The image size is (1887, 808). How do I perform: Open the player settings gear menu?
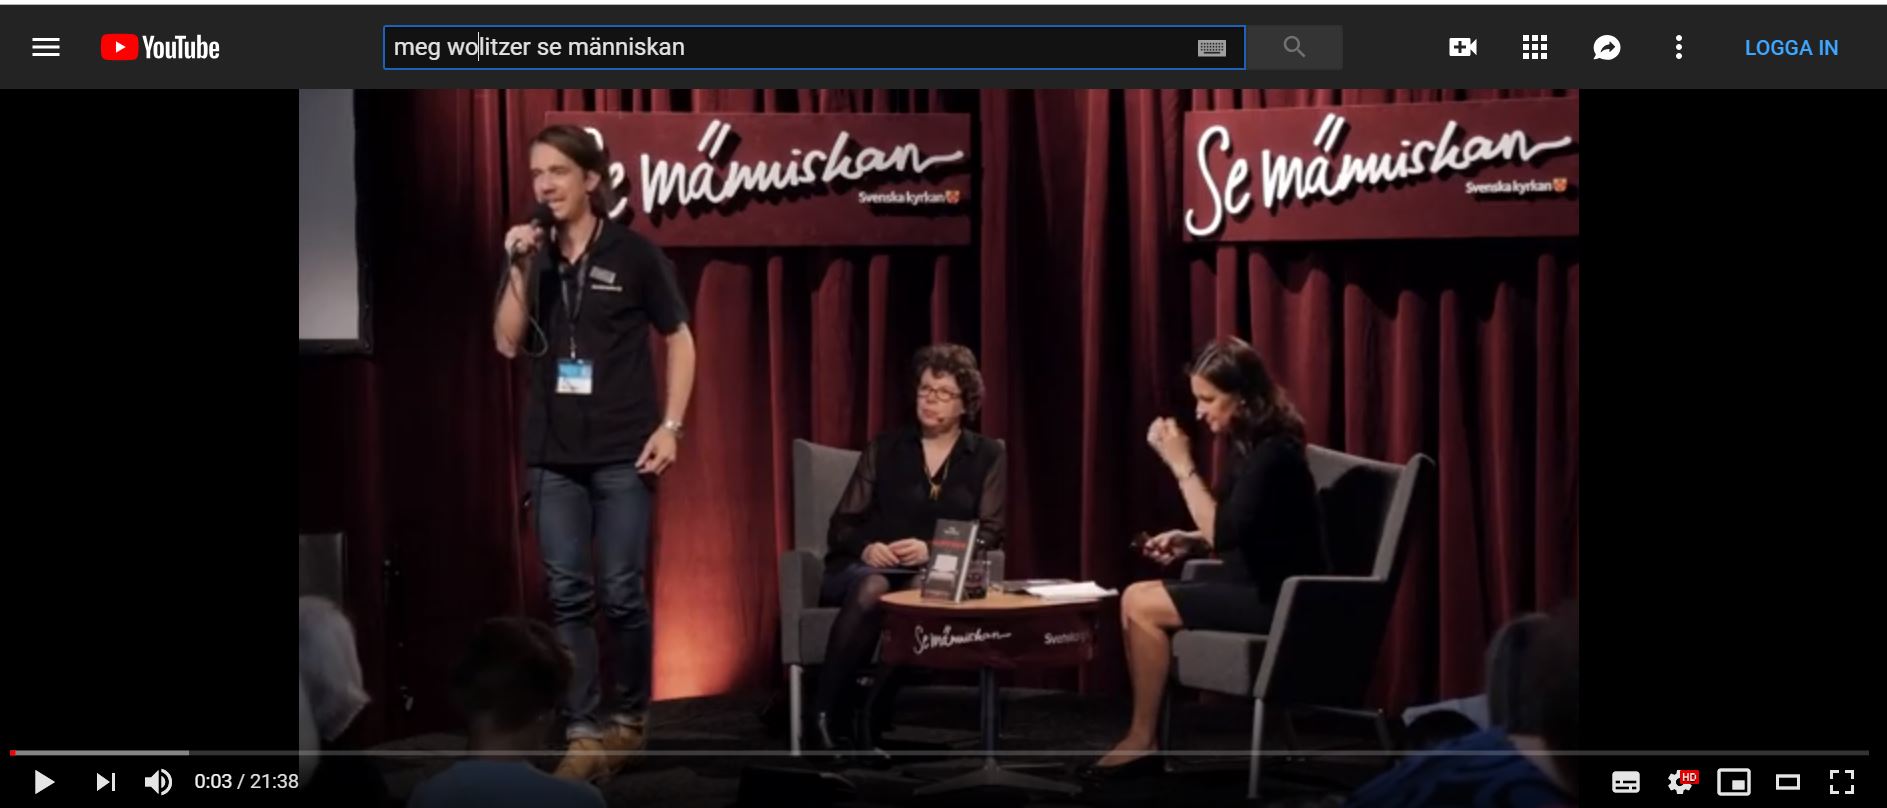pyautogui.click(x=1680, y=781)
